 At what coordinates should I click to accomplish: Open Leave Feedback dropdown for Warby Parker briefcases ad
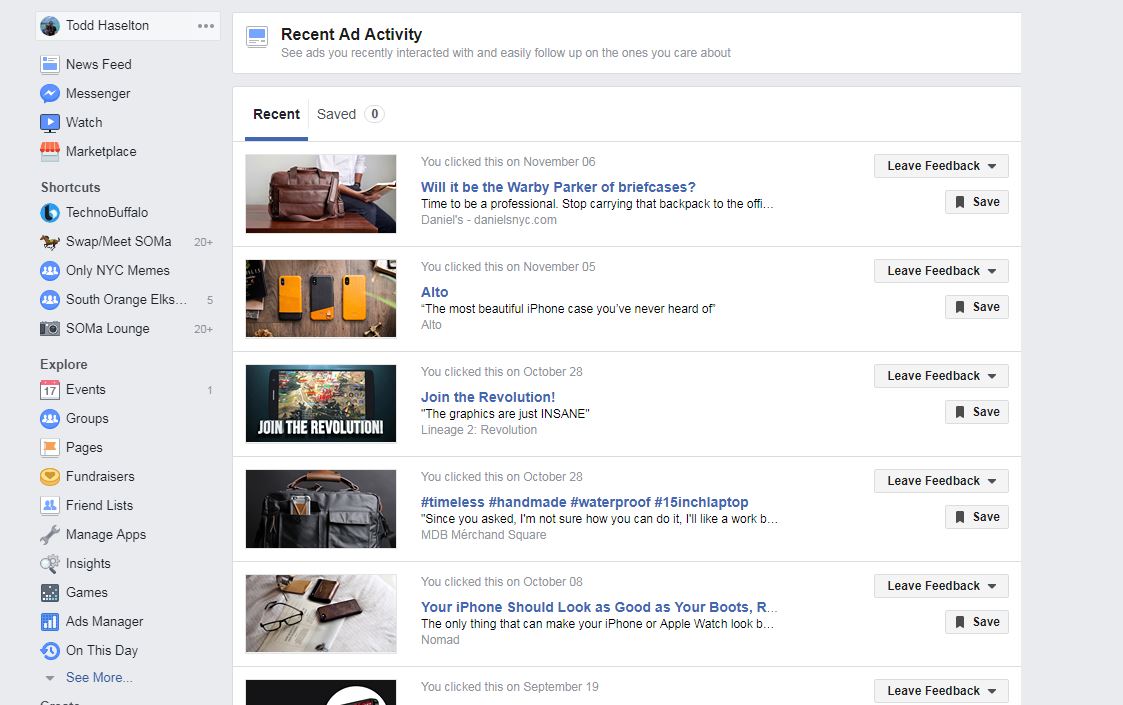click(941, 166)
